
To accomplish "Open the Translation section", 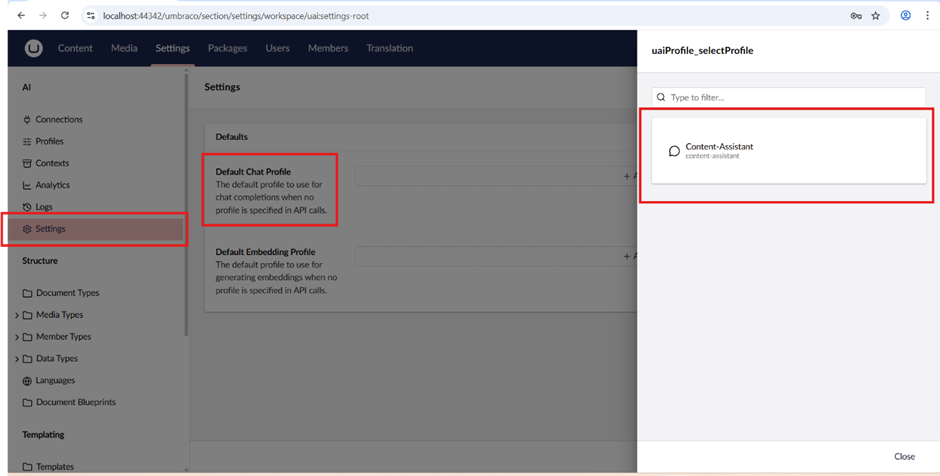I will (x=390, y=48).
